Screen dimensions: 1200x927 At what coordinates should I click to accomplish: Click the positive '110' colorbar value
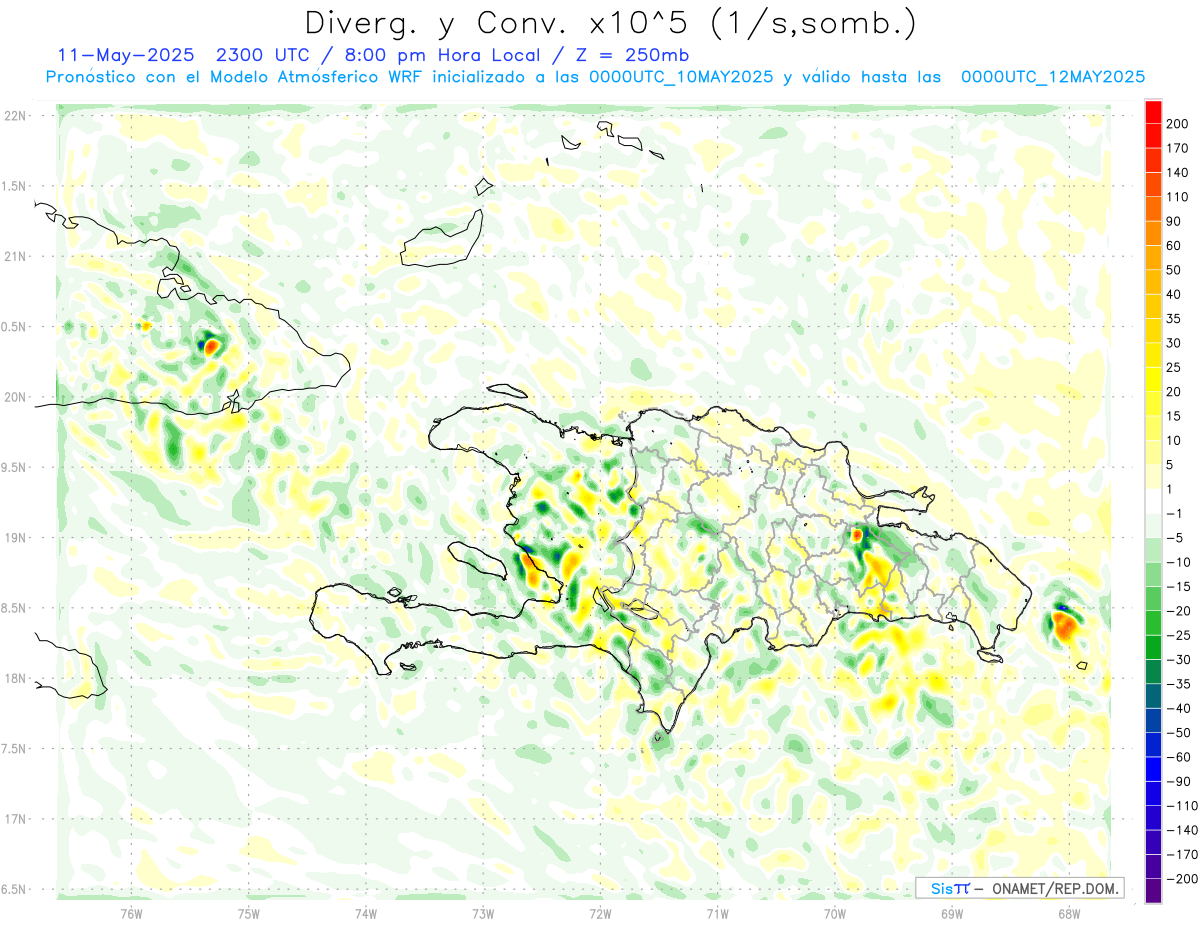click(1179, 197)
